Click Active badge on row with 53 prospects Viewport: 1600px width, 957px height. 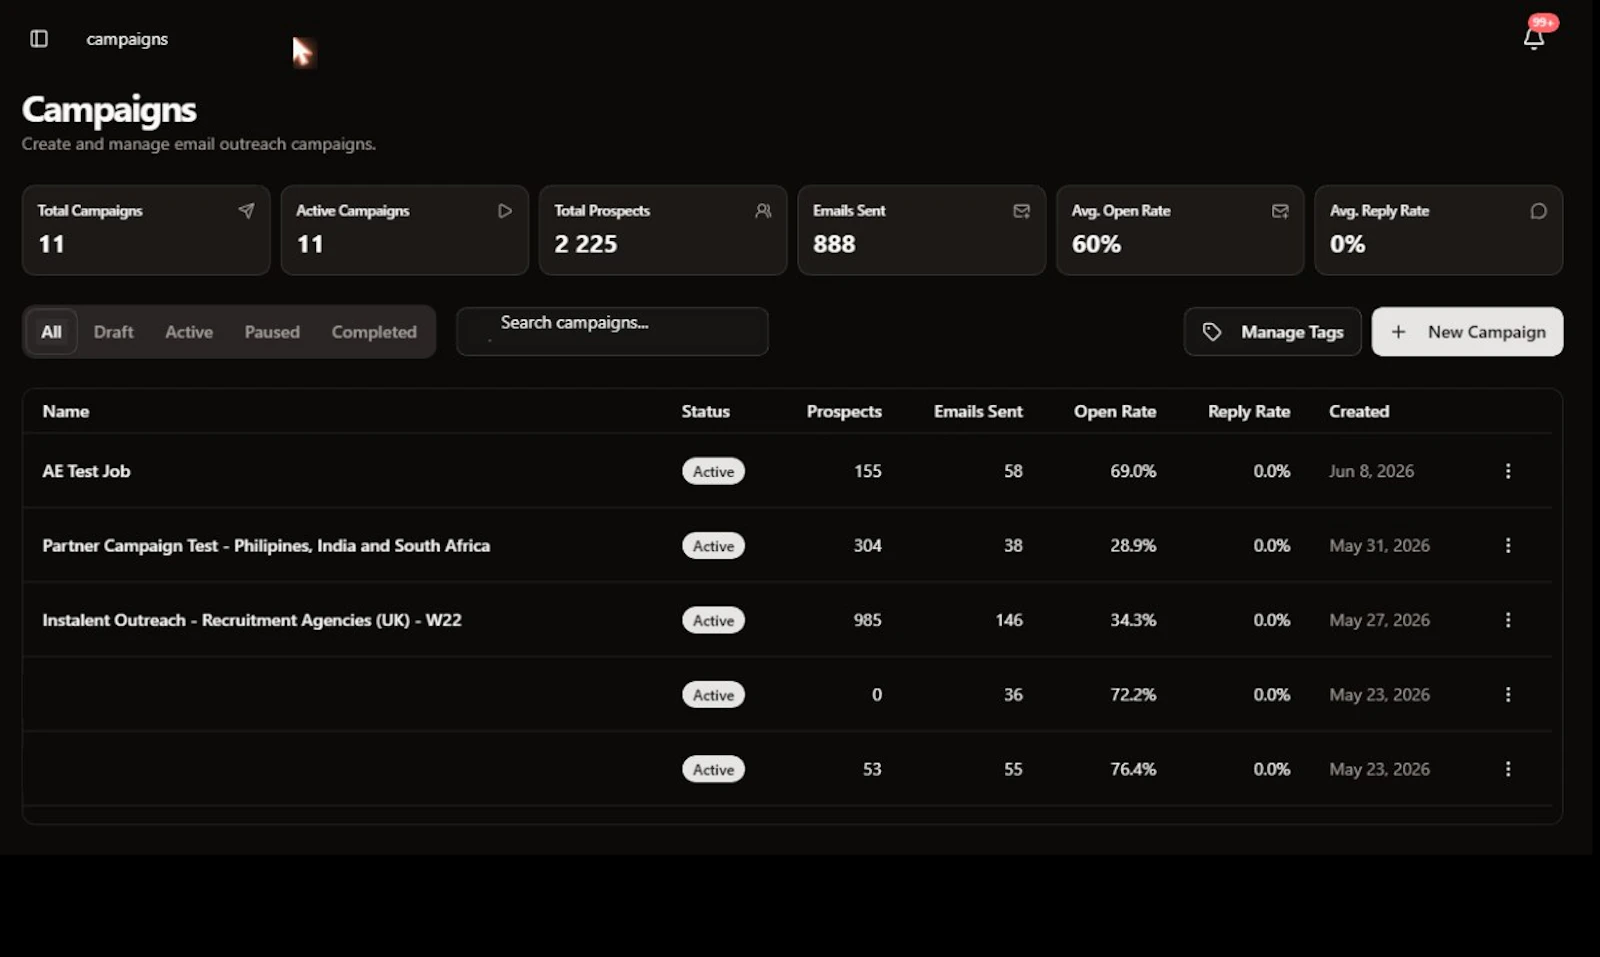[x=713, y=769]
